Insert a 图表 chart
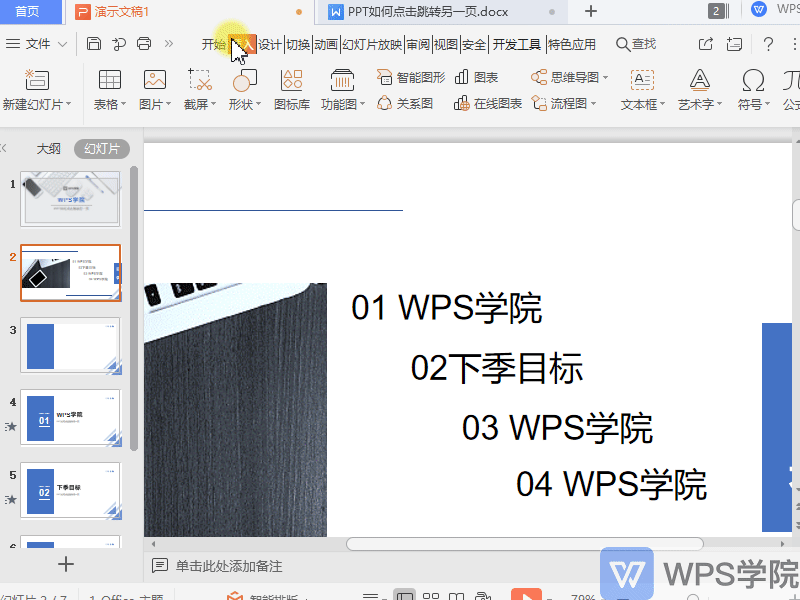This screenshot has width=800, height=600. (x=476, y=78)
